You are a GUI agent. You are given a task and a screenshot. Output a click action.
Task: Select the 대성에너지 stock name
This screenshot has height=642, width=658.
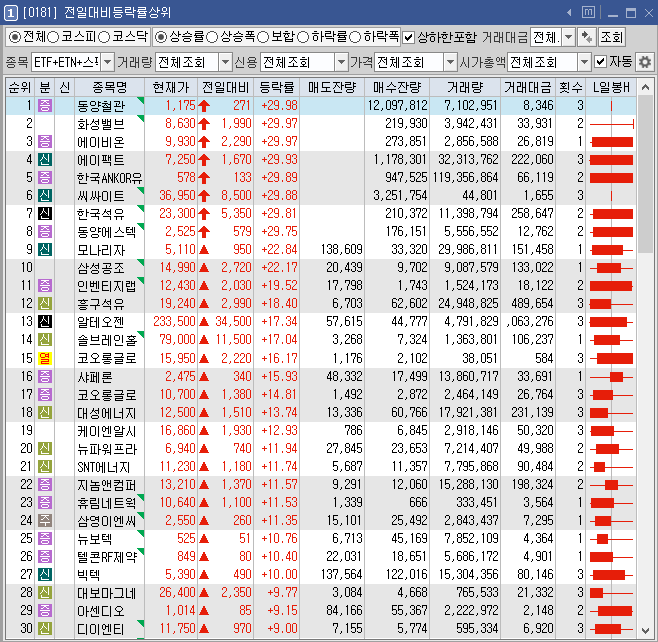click(x=107, y=413)
